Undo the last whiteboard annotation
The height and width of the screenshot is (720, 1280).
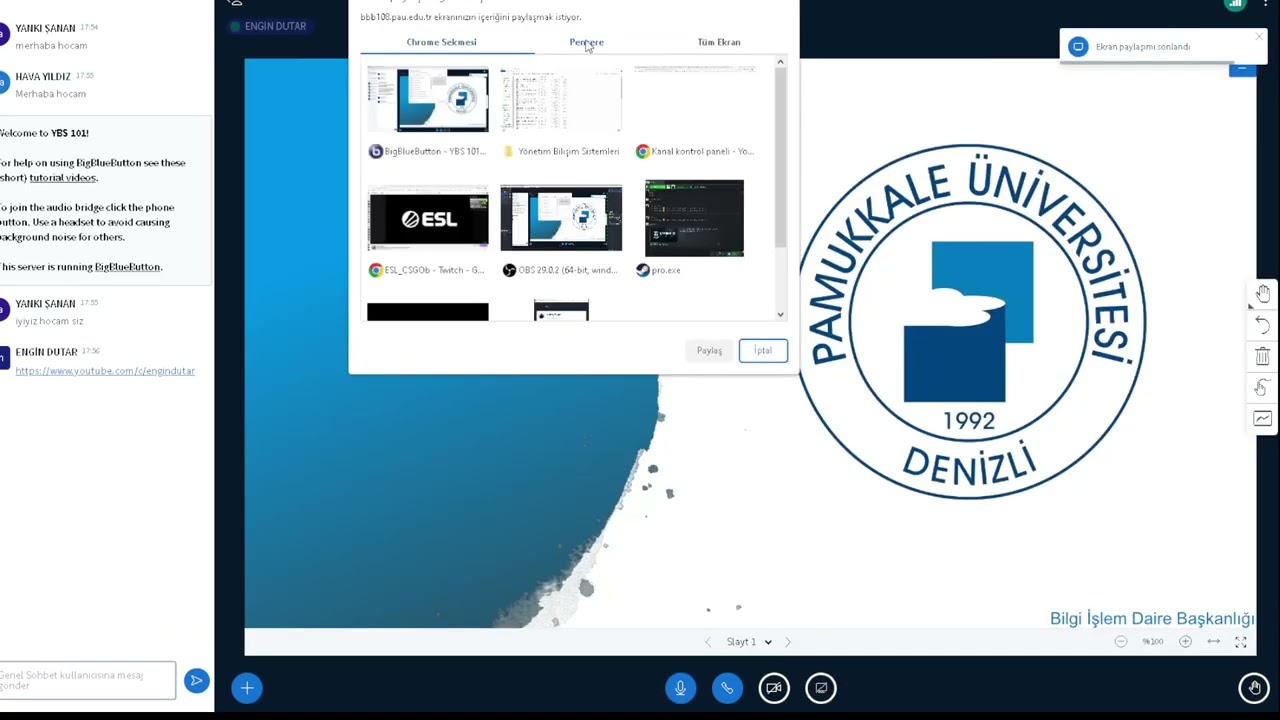(x=1263, y=325)
